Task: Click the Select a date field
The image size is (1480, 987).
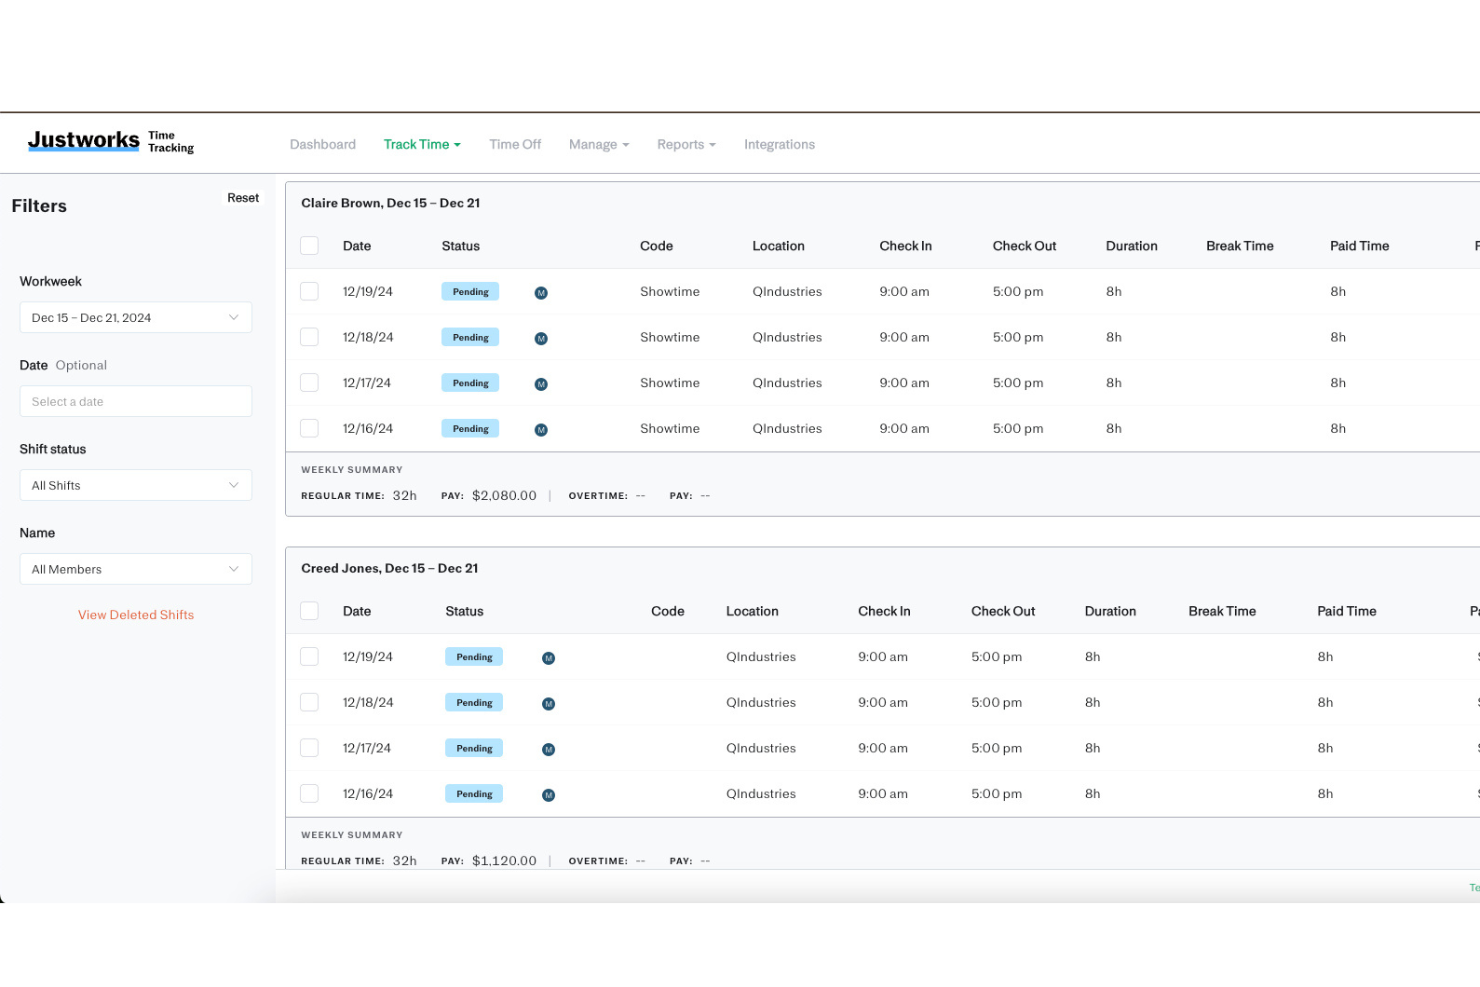Action: tap(135, 401)
